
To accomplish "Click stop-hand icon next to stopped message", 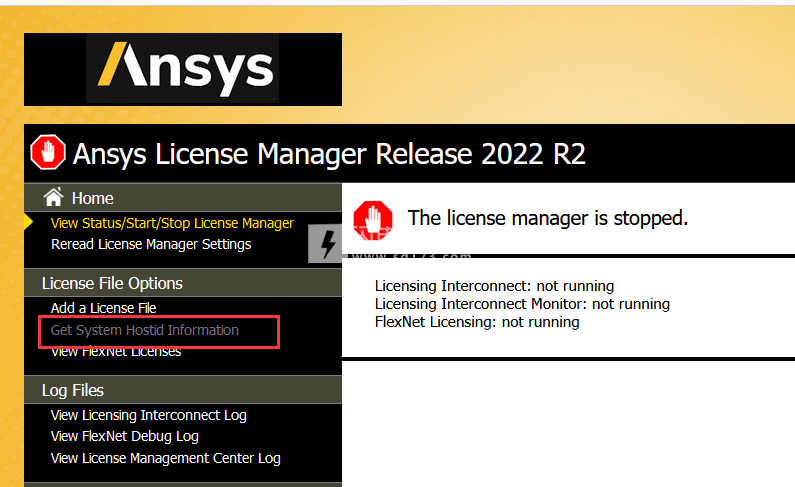I will 373,220.
